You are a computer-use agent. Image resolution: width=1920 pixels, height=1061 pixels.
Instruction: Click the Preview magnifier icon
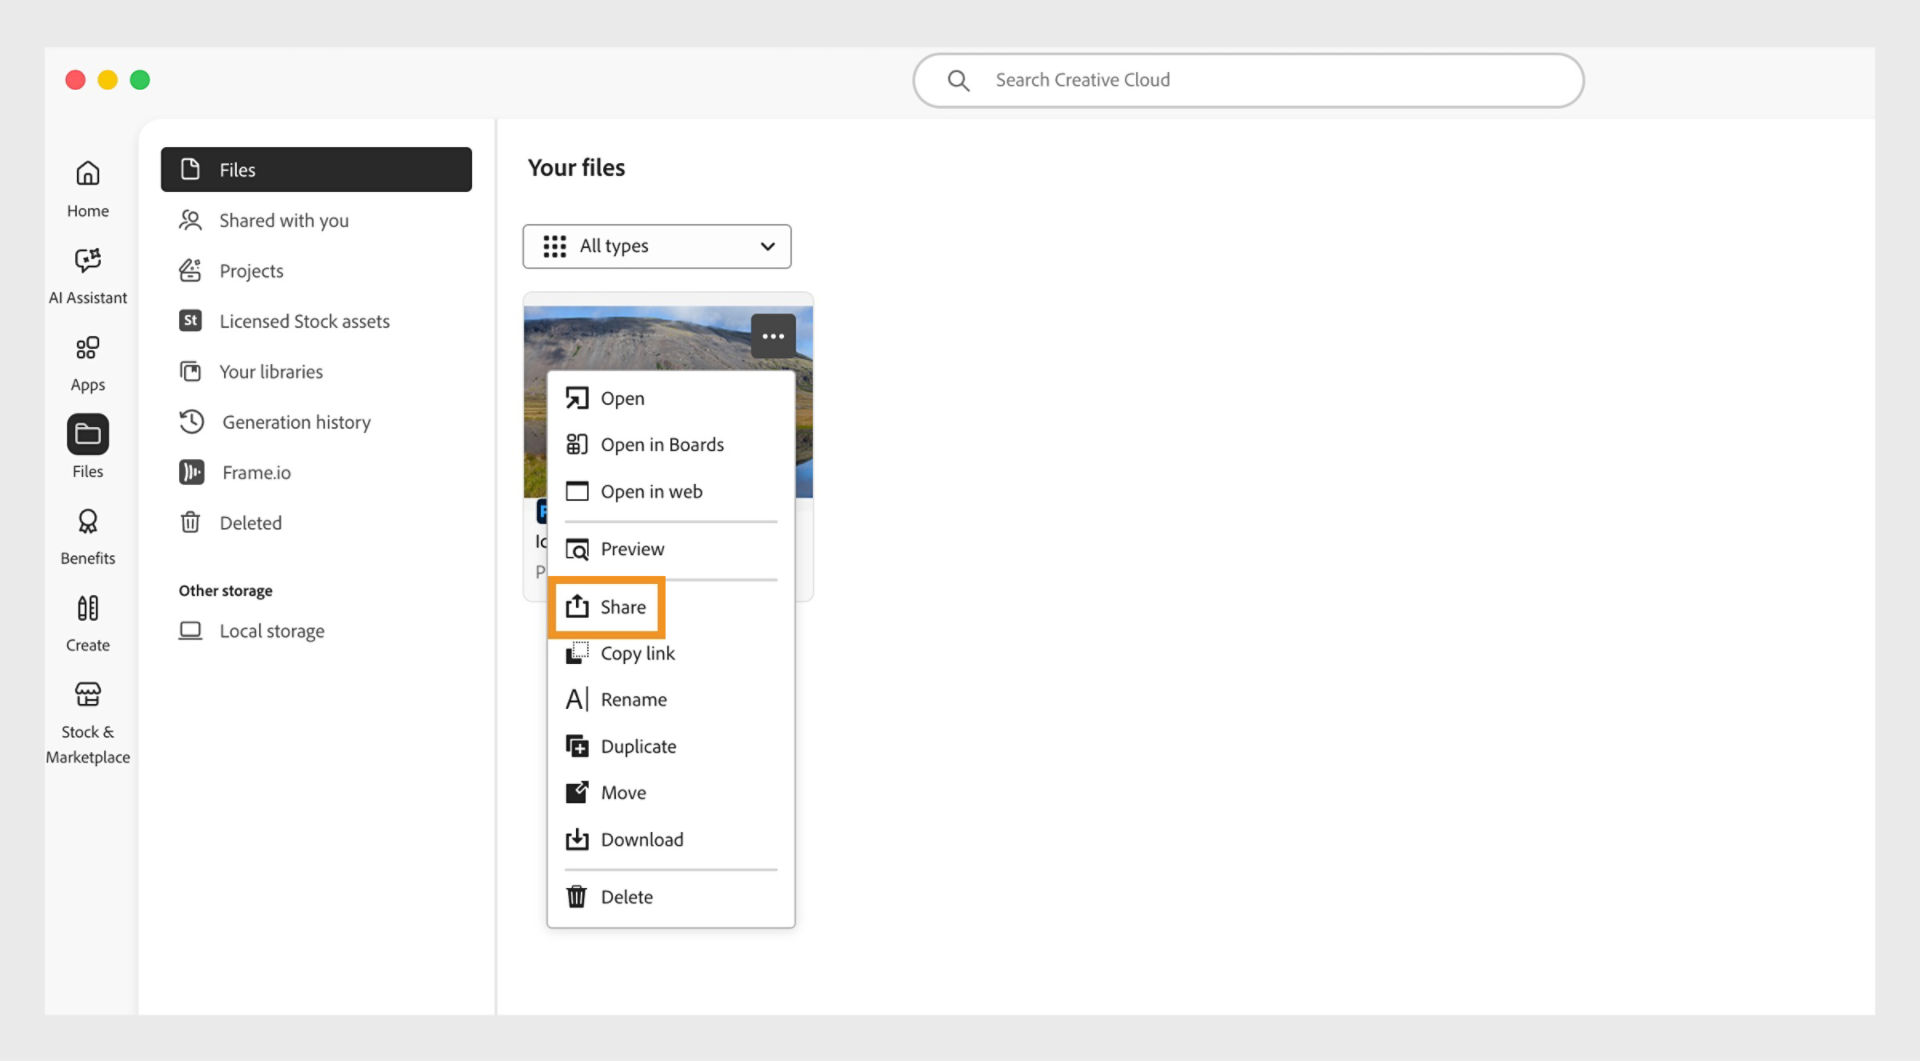point(577,549)
